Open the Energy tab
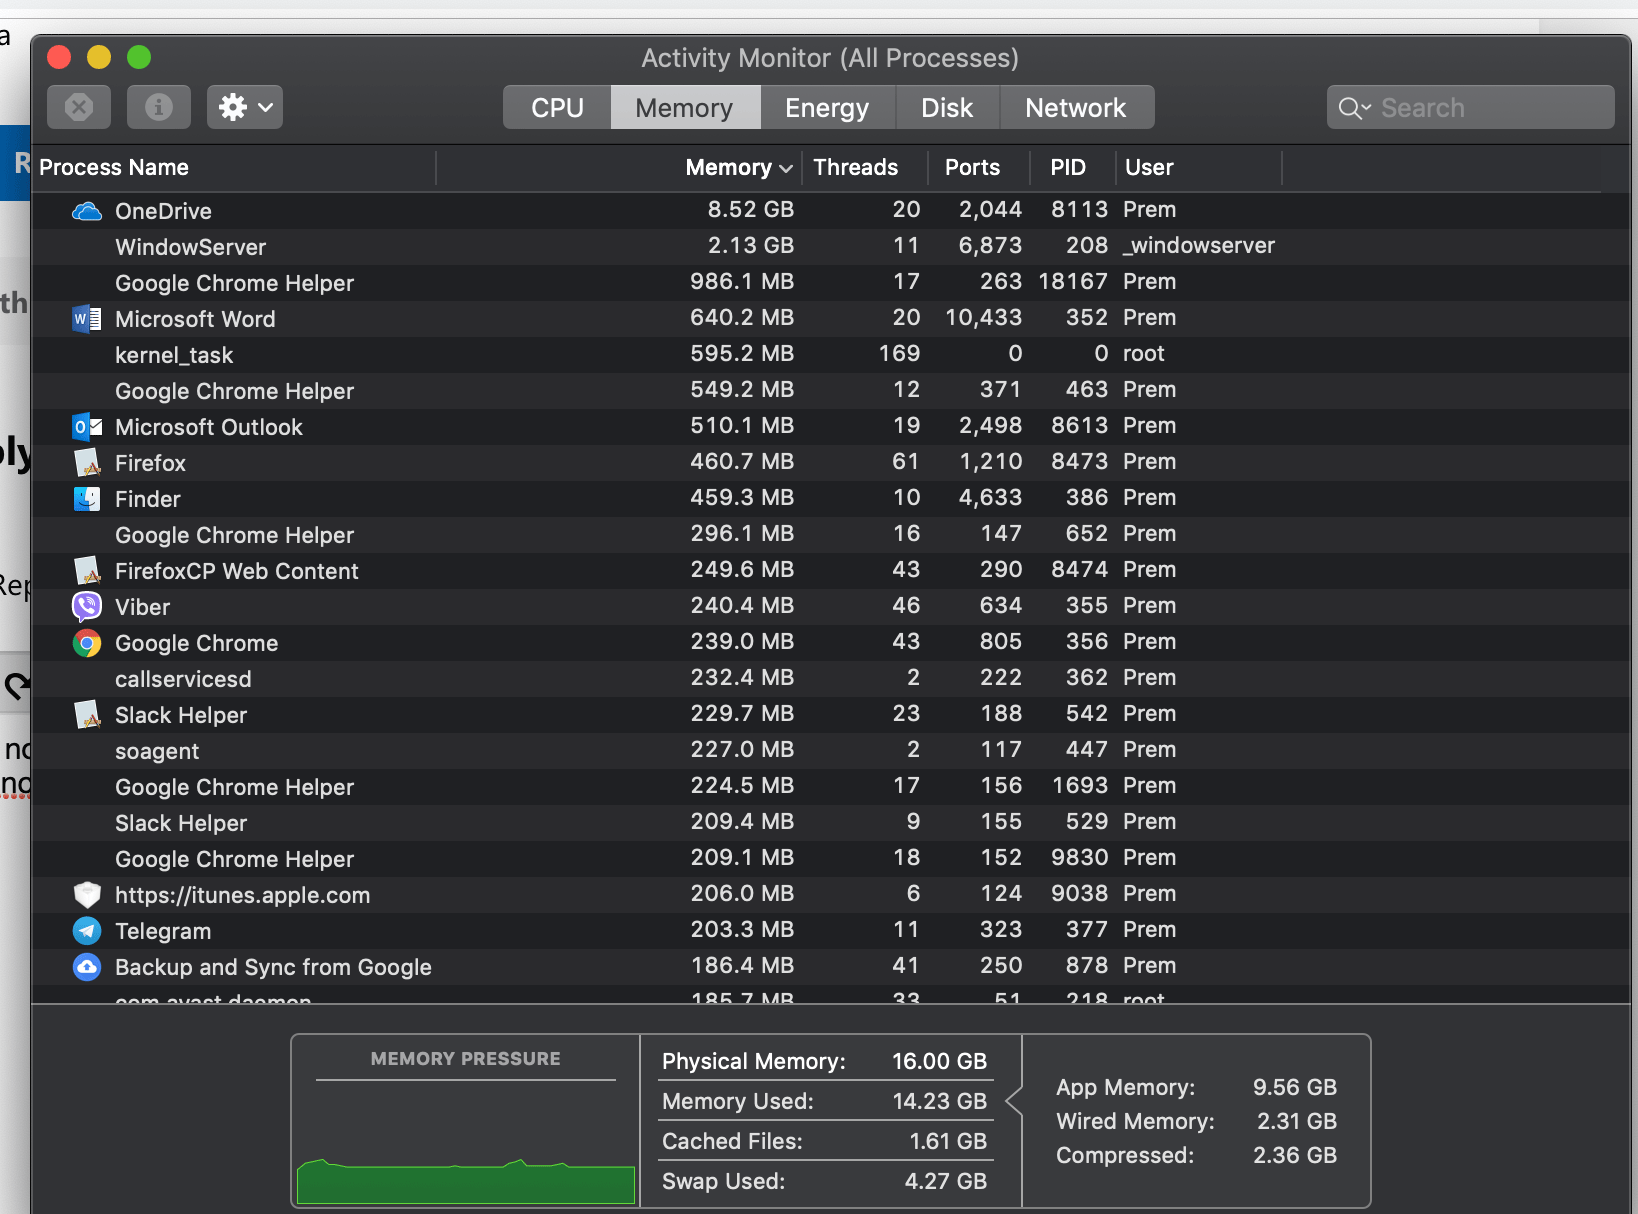This screenshot has height=1214, width=1638. click(827, 107)
